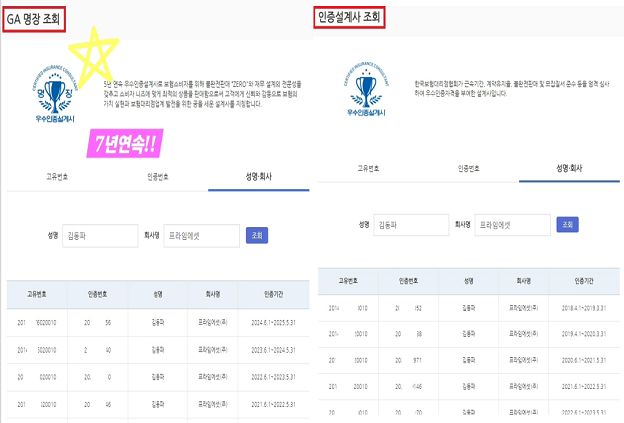Screen dimensions: 624x423
Task: Click the 인증번호 value in 2018.4.1~2019.3.31 row
Action: (408, 308)
